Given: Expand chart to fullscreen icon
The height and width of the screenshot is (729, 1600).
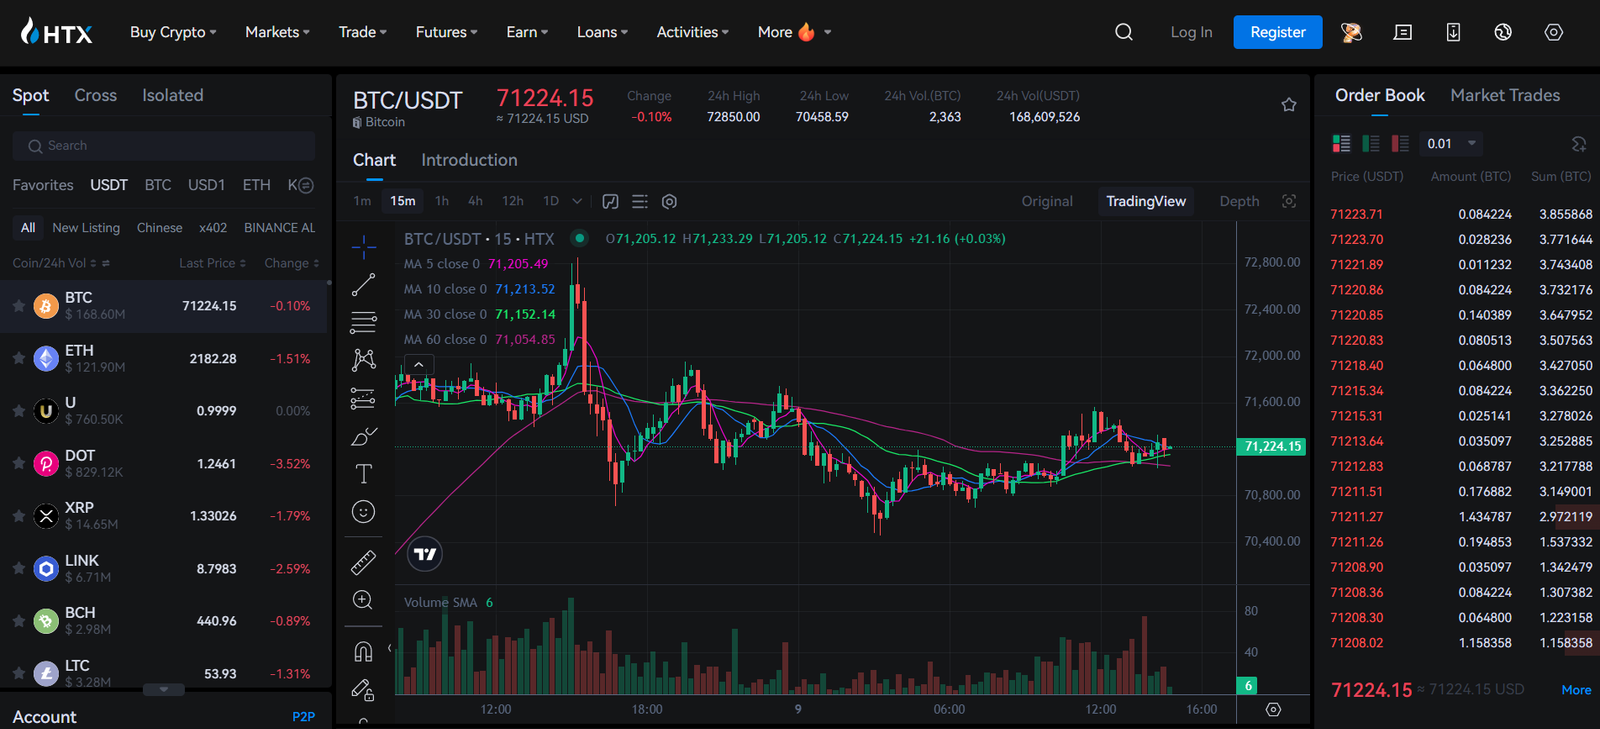Looking at the screenshot, I should pyautogui.click(x=1289, y=201).
